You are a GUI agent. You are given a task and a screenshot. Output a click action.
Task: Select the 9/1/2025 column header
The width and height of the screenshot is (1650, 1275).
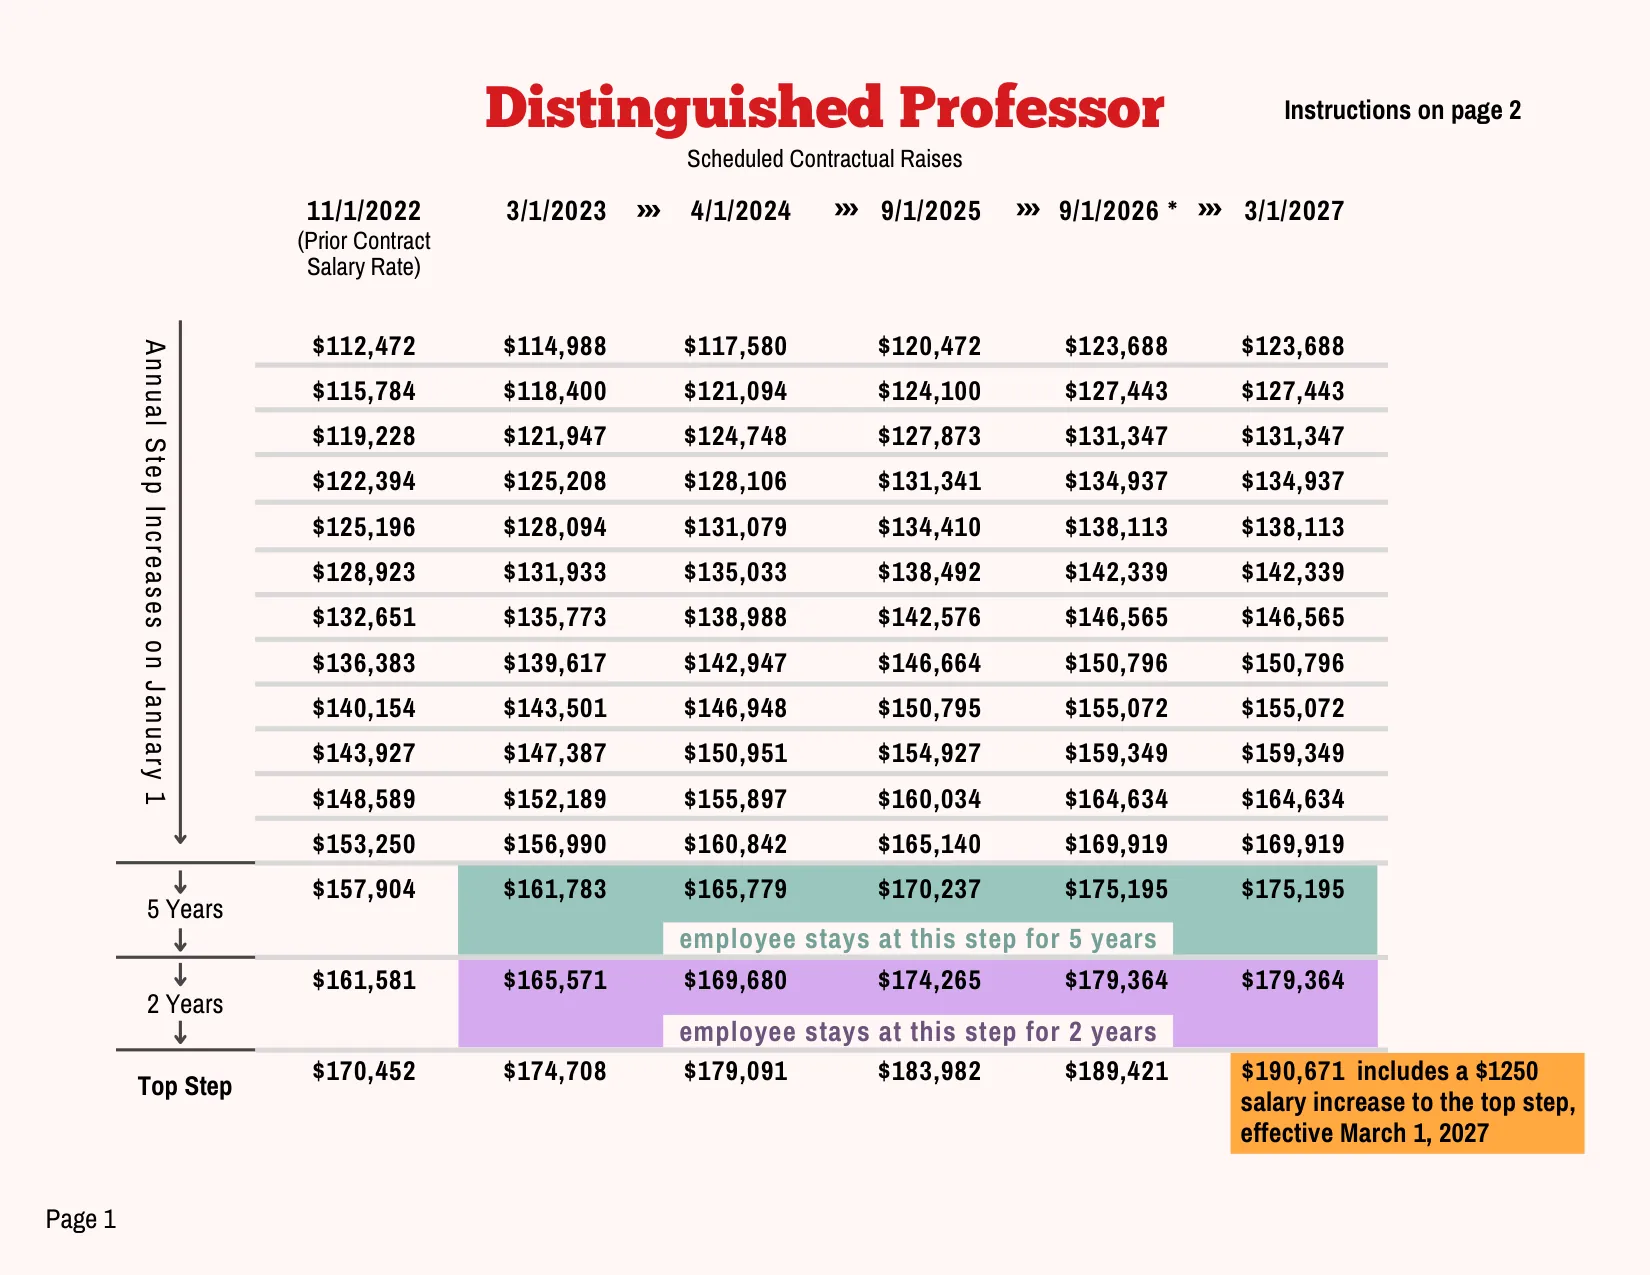tap(931, 211)
